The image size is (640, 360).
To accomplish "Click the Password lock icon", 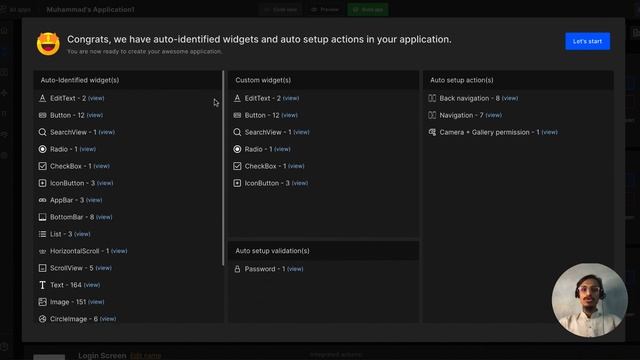I will 237,269.
